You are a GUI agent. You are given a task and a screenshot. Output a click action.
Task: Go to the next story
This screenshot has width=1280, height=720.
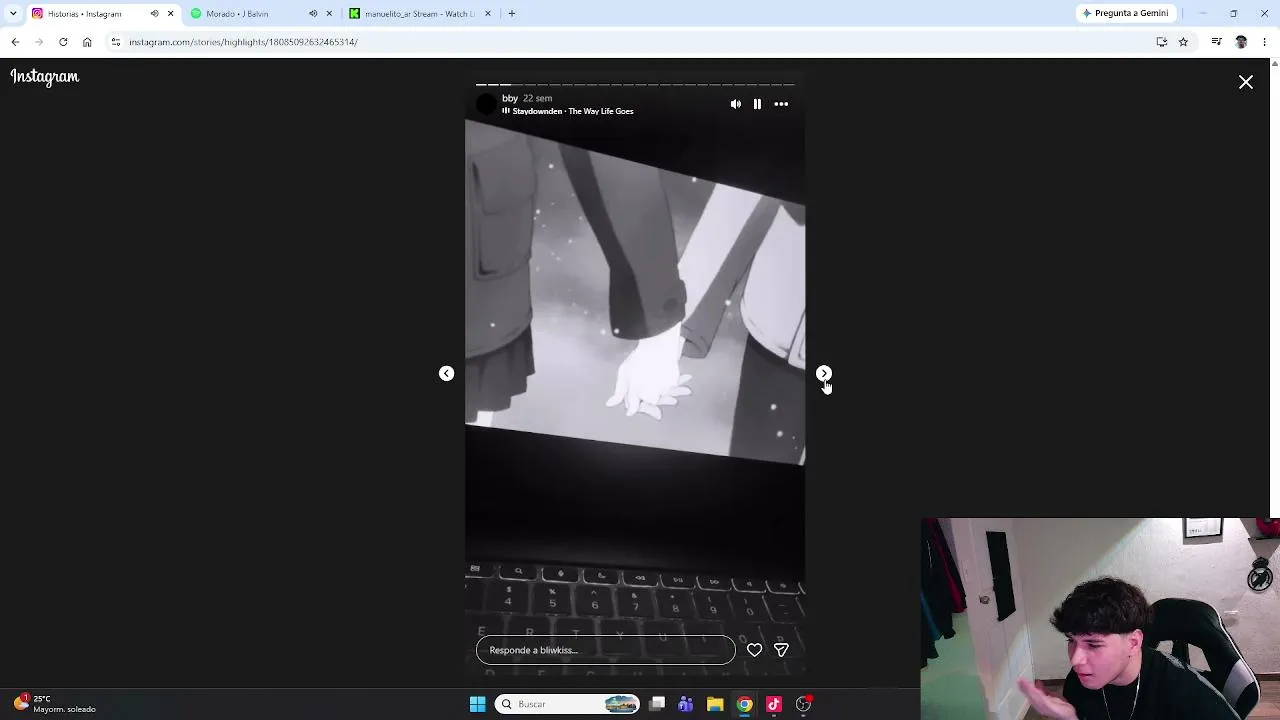pos(824,373)
